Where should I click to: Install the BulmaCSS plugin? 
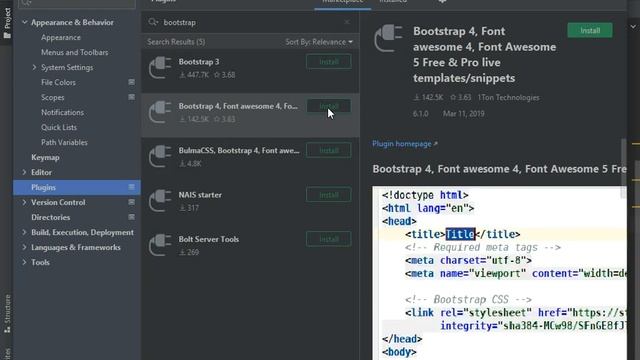tap(329, 150)
